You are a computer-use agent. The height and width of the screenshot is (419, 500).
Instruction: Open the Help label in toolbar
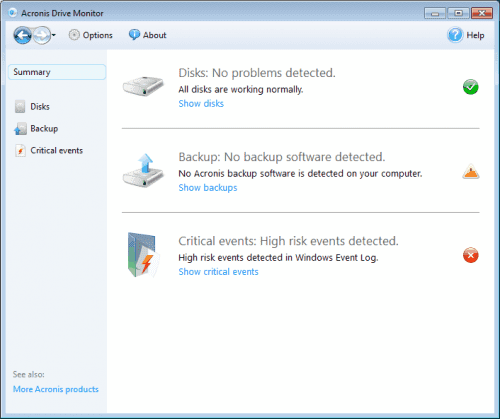point(475,35)
